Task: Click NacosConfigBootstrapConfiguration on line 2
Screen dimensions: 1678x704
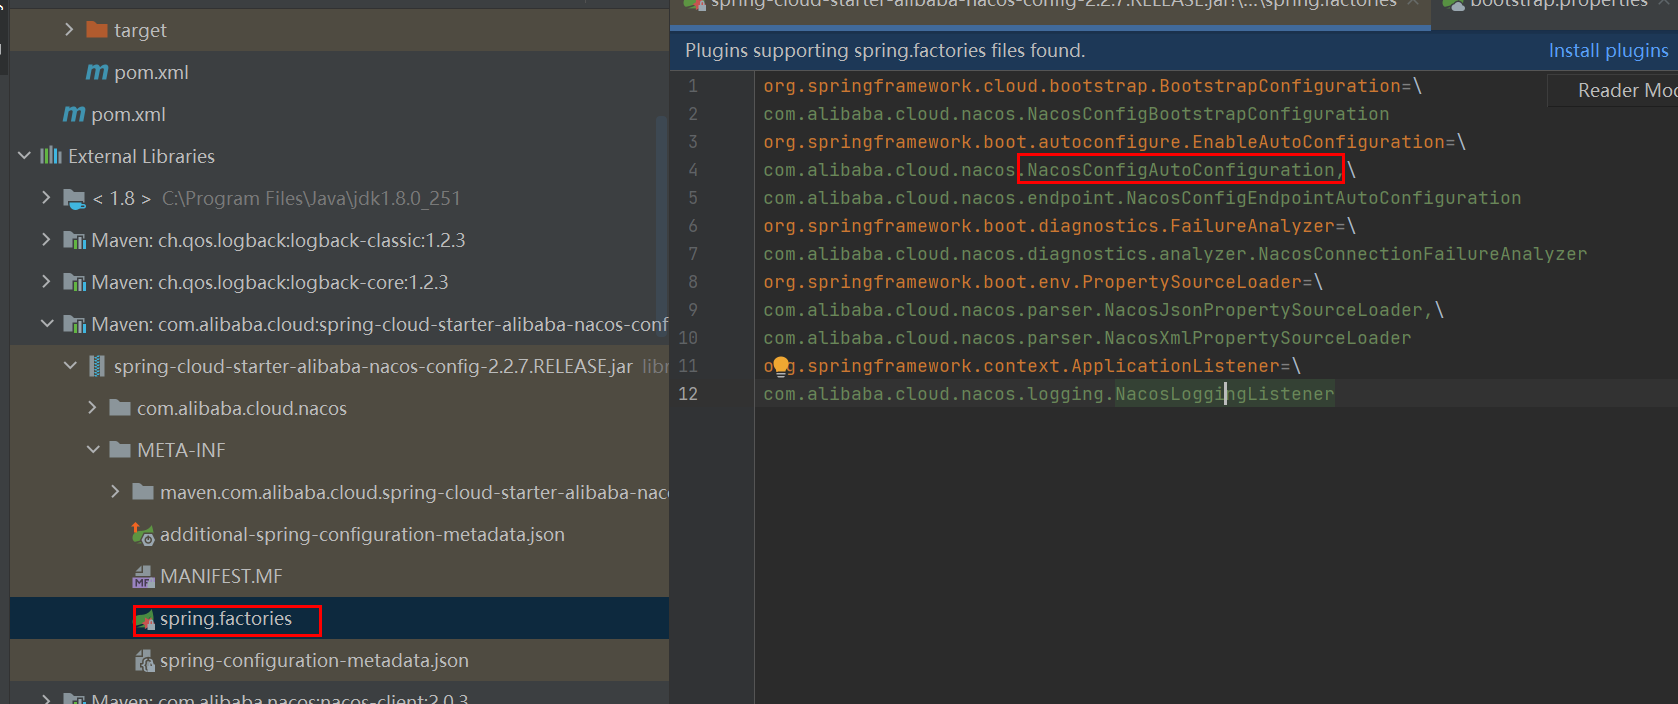Action: pyautogui.click(x=1208, y=114)
